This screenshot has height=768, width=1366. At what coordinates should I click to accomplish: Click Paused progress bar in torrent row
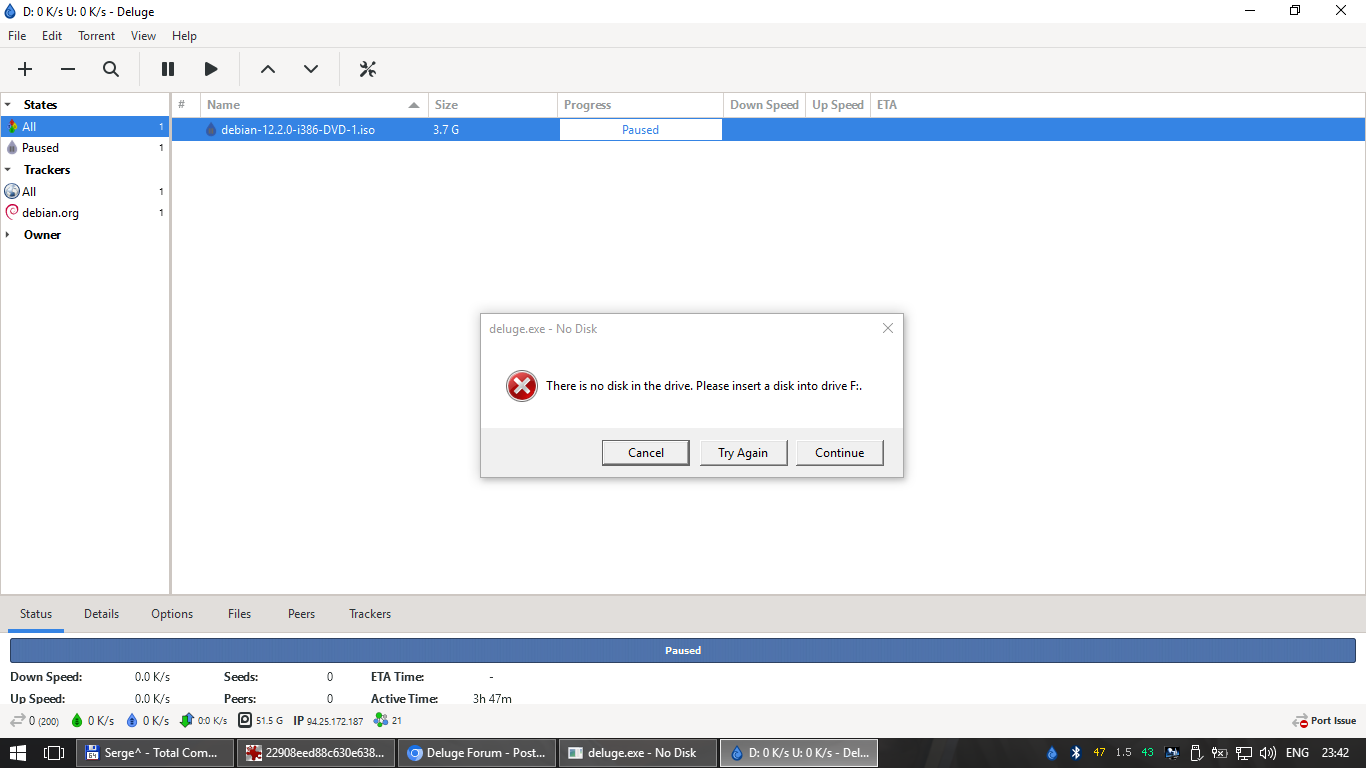pyautogui.click(x=640, y=130)
